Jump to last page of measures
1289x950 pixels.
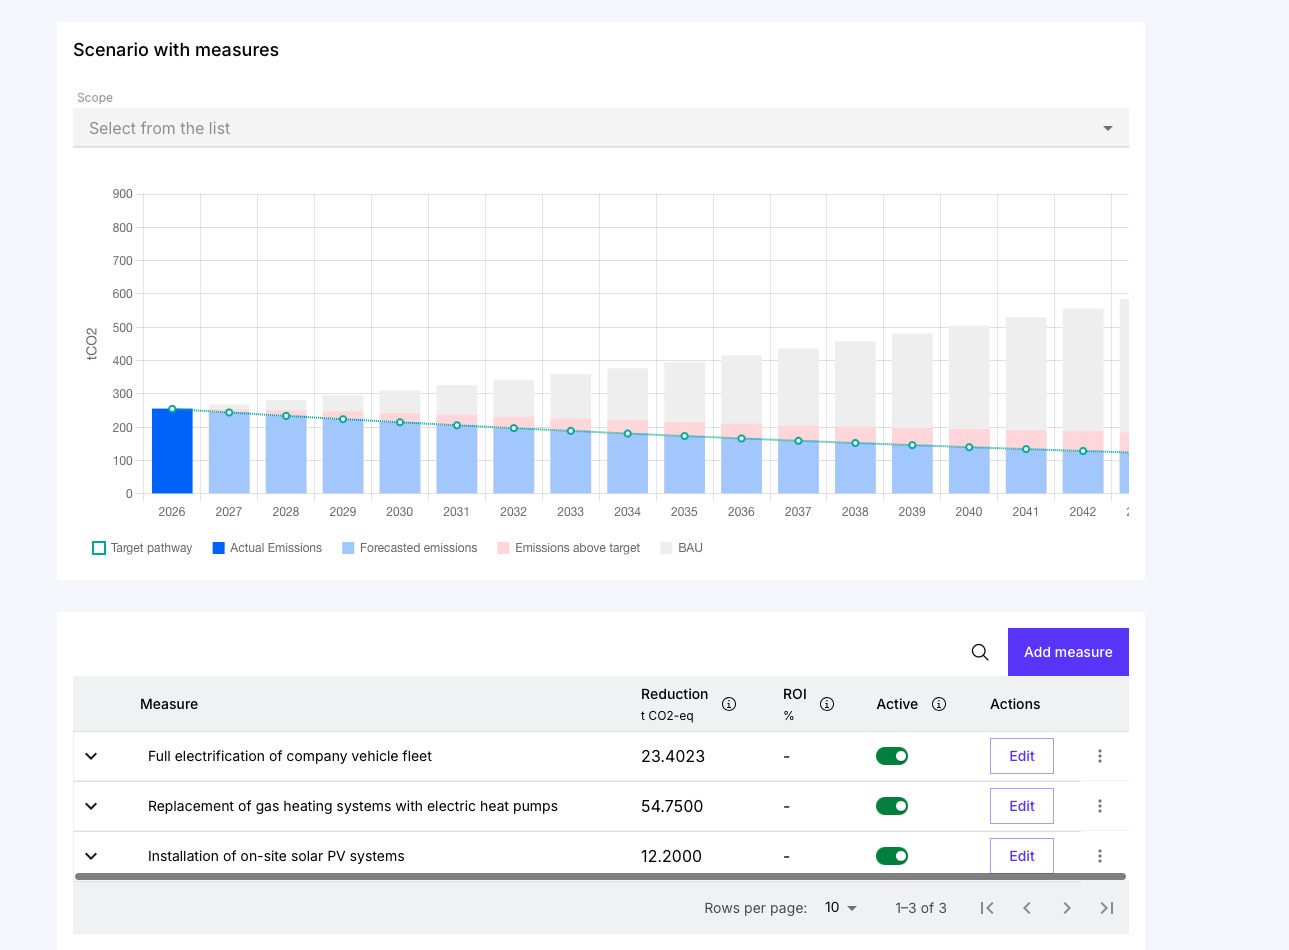tap(1107, 908)
